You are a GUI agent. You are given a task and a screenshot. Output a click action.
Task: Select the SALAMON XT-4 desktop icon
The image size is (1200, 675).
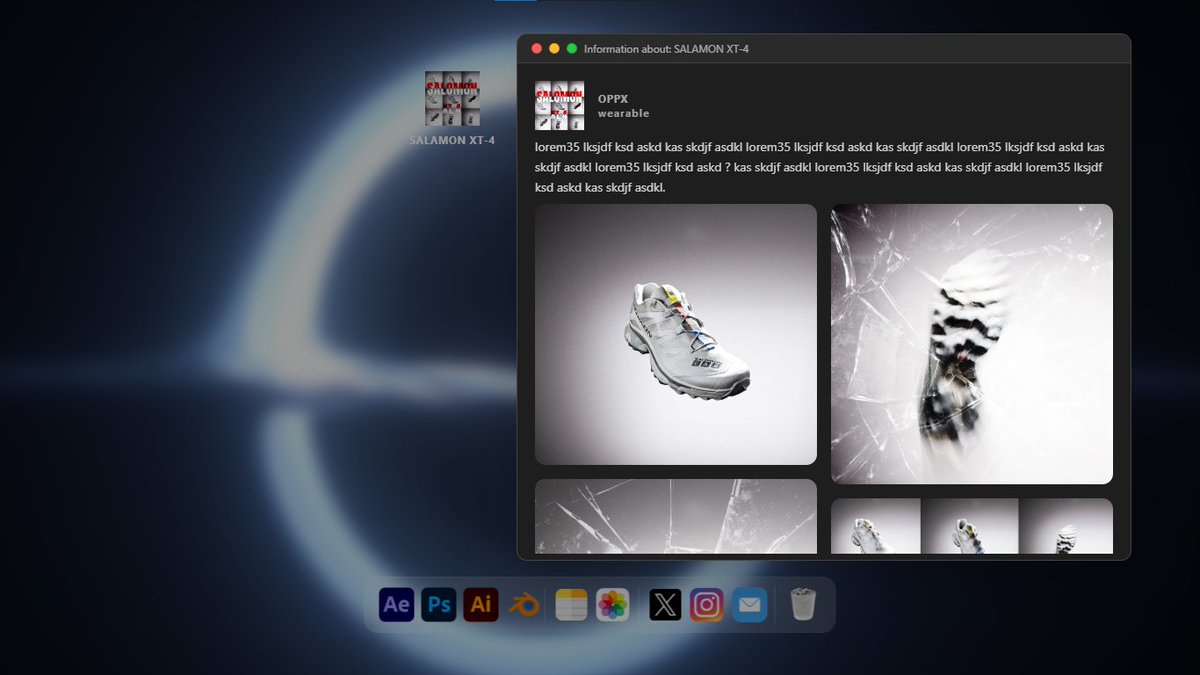452,99
